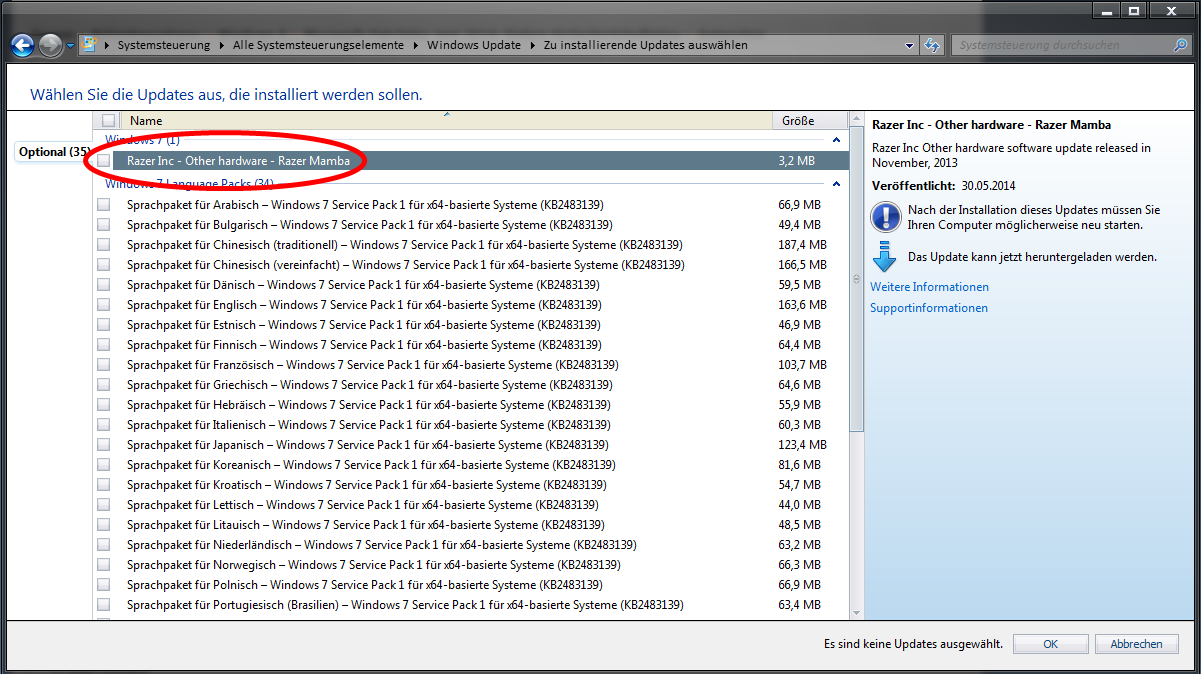Go back with the Back arrow button
This screenshot has width=1201, height=674.
click(22, 45)
